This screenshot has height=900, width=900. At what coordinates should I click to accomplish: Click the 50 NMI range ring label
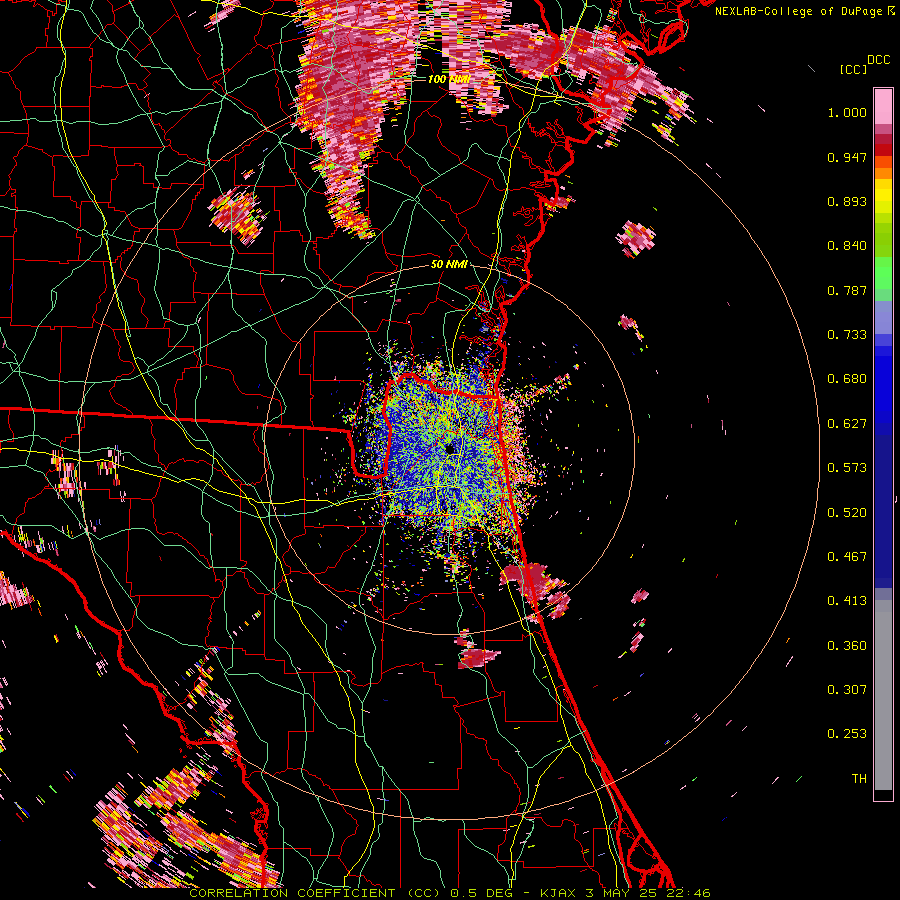pos(449,265)
